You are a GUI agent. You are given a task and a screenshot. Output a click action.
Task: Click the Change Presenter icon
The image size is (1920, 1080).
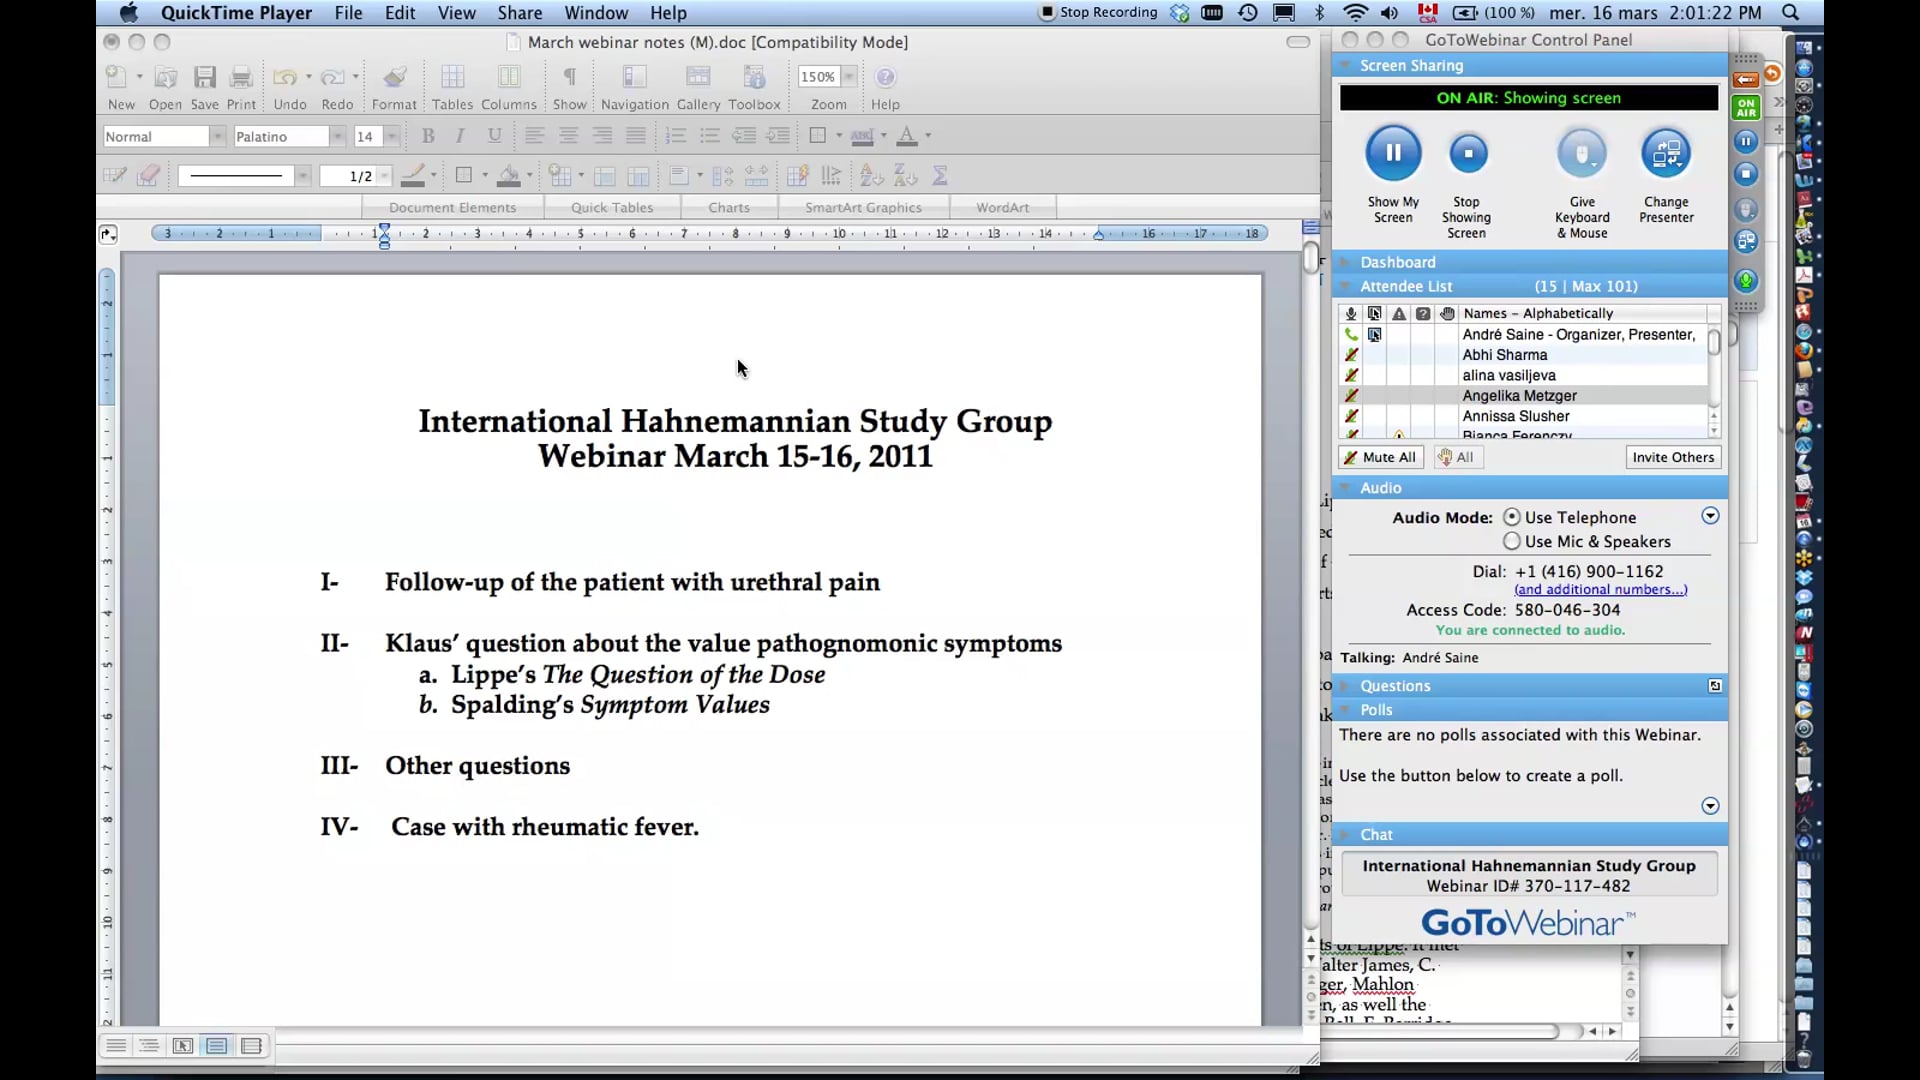(1665, 152)
